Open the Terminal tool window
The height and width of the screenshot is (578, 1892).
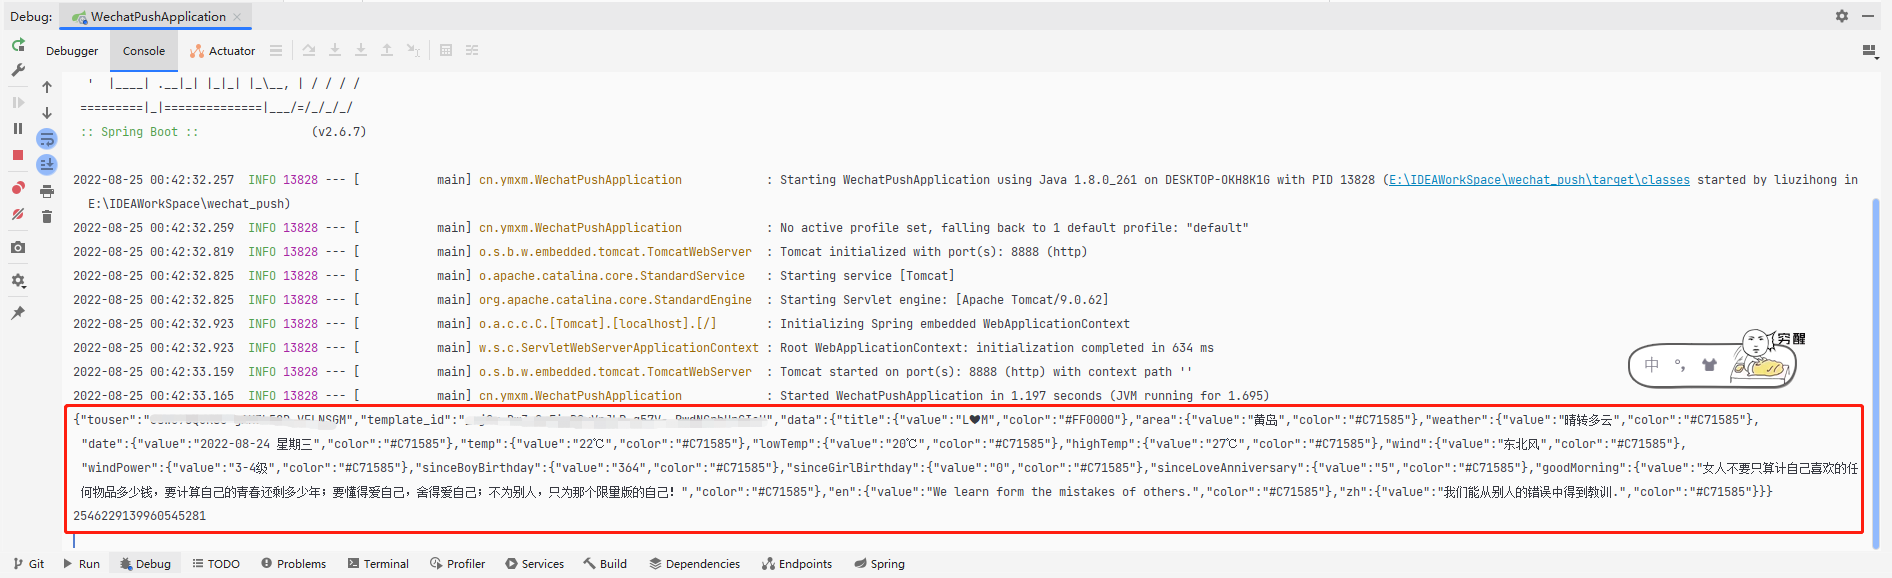tap(378, 564)
